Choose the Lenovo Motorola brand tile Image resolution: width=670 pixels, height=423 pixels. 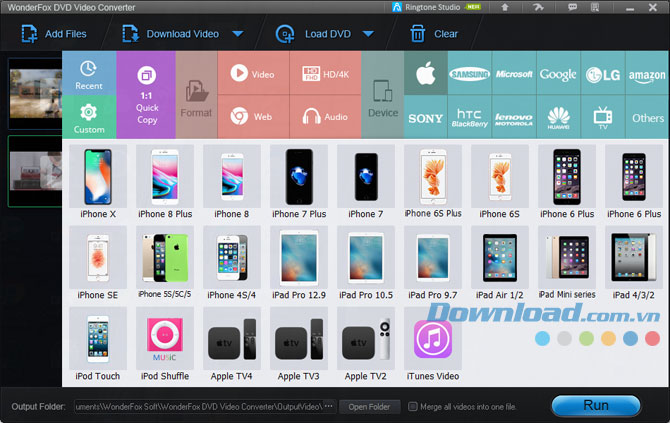coord(514,117)
